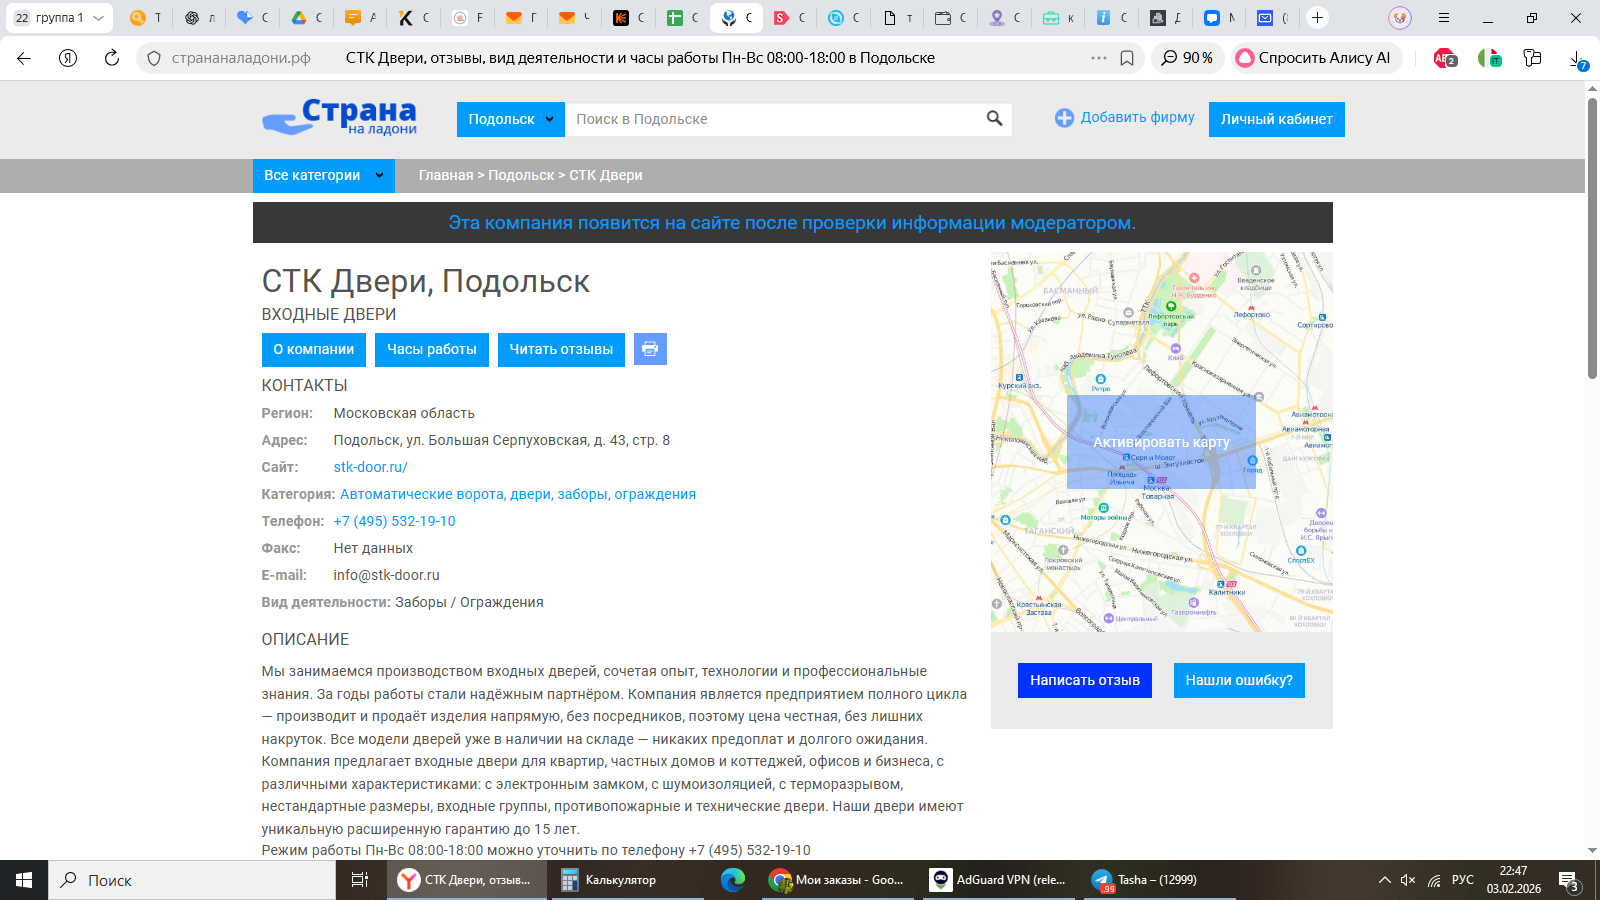Open the 'Личный кабинет' button
This screenshot has height=900, width=1600.
tap(1276, 119)
